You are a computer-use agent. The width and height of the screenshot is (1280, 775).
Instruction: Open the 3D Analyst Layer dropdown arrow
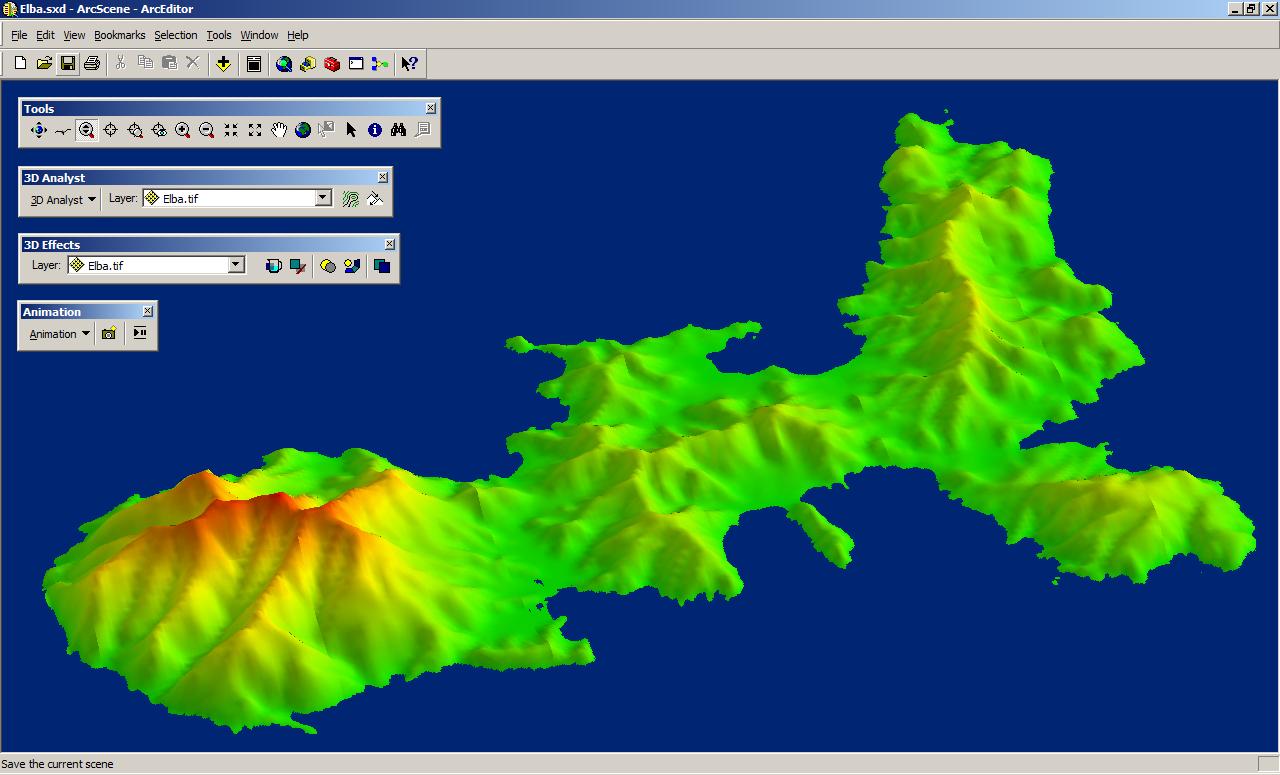(x=323, y=198)
